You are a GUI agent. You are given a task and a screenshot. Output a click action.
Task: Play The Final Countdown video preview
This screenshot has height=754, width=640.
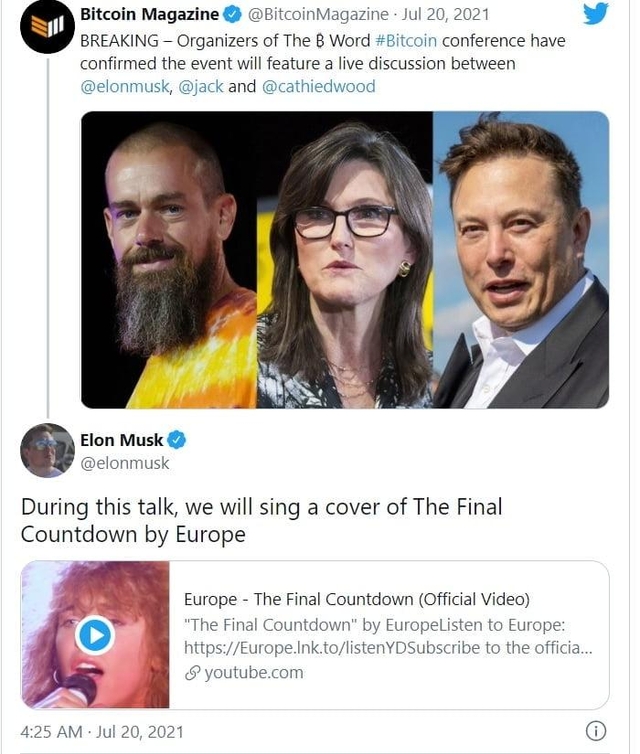coord(95,635)
